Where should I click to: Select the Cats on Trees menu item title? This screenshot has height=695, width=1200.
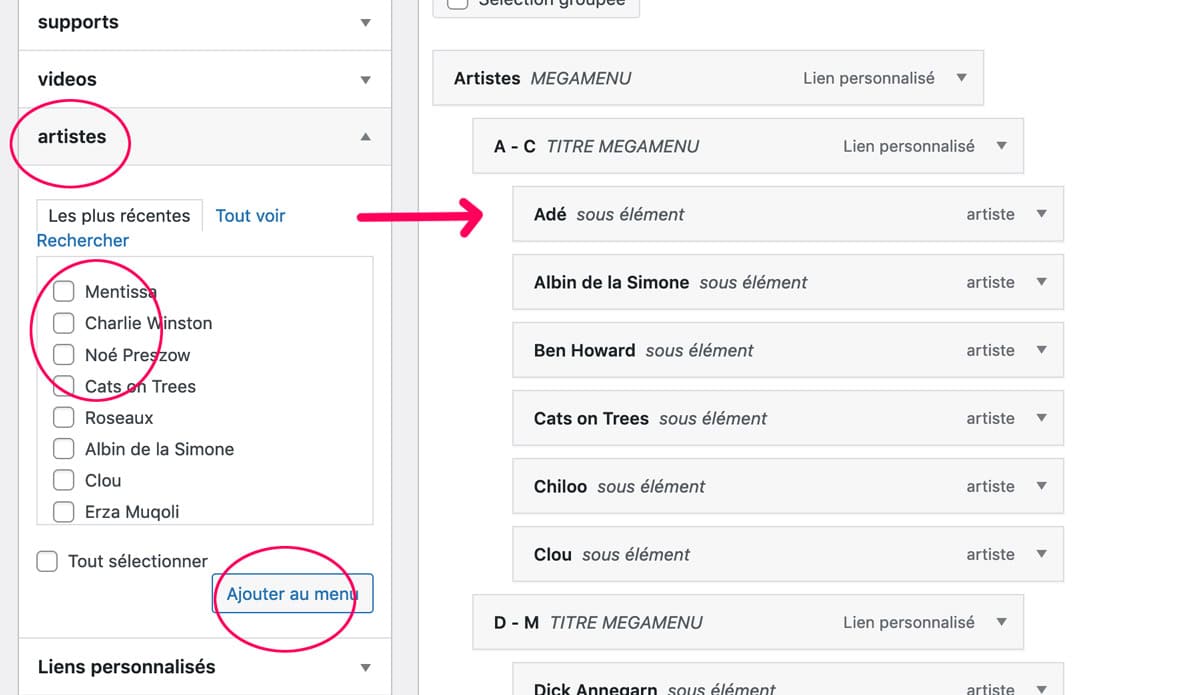(x=591, y=418)
